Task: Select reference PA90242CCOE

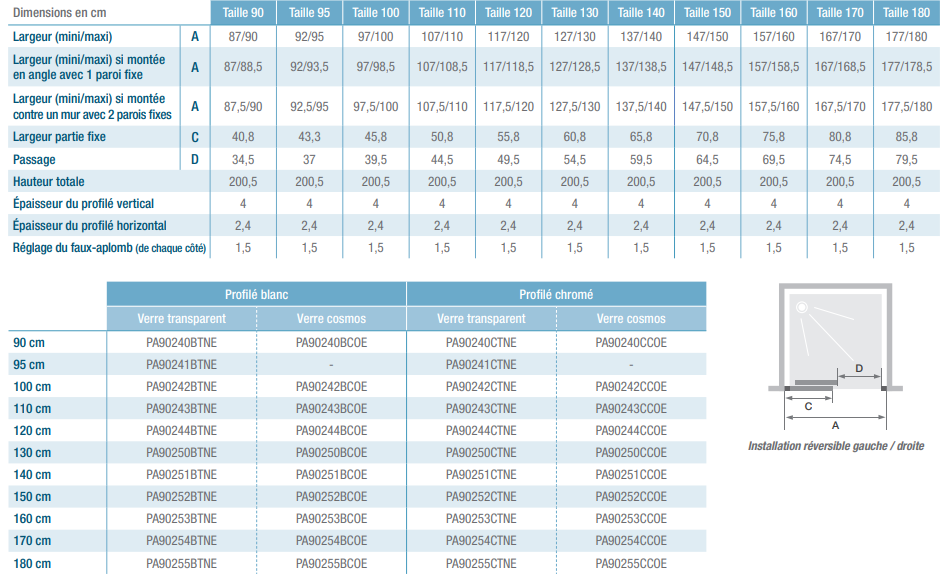Action: (631, 386)
